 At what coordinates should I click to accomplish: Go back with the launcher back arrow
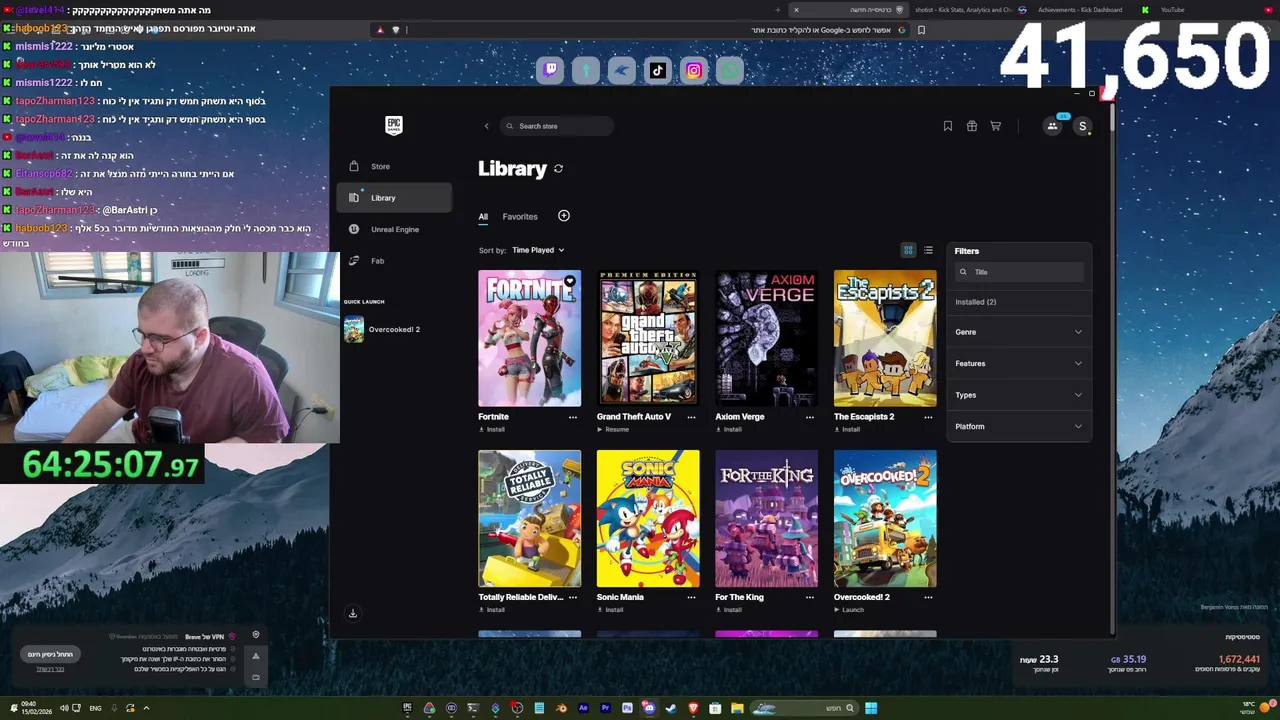point(487,126)
